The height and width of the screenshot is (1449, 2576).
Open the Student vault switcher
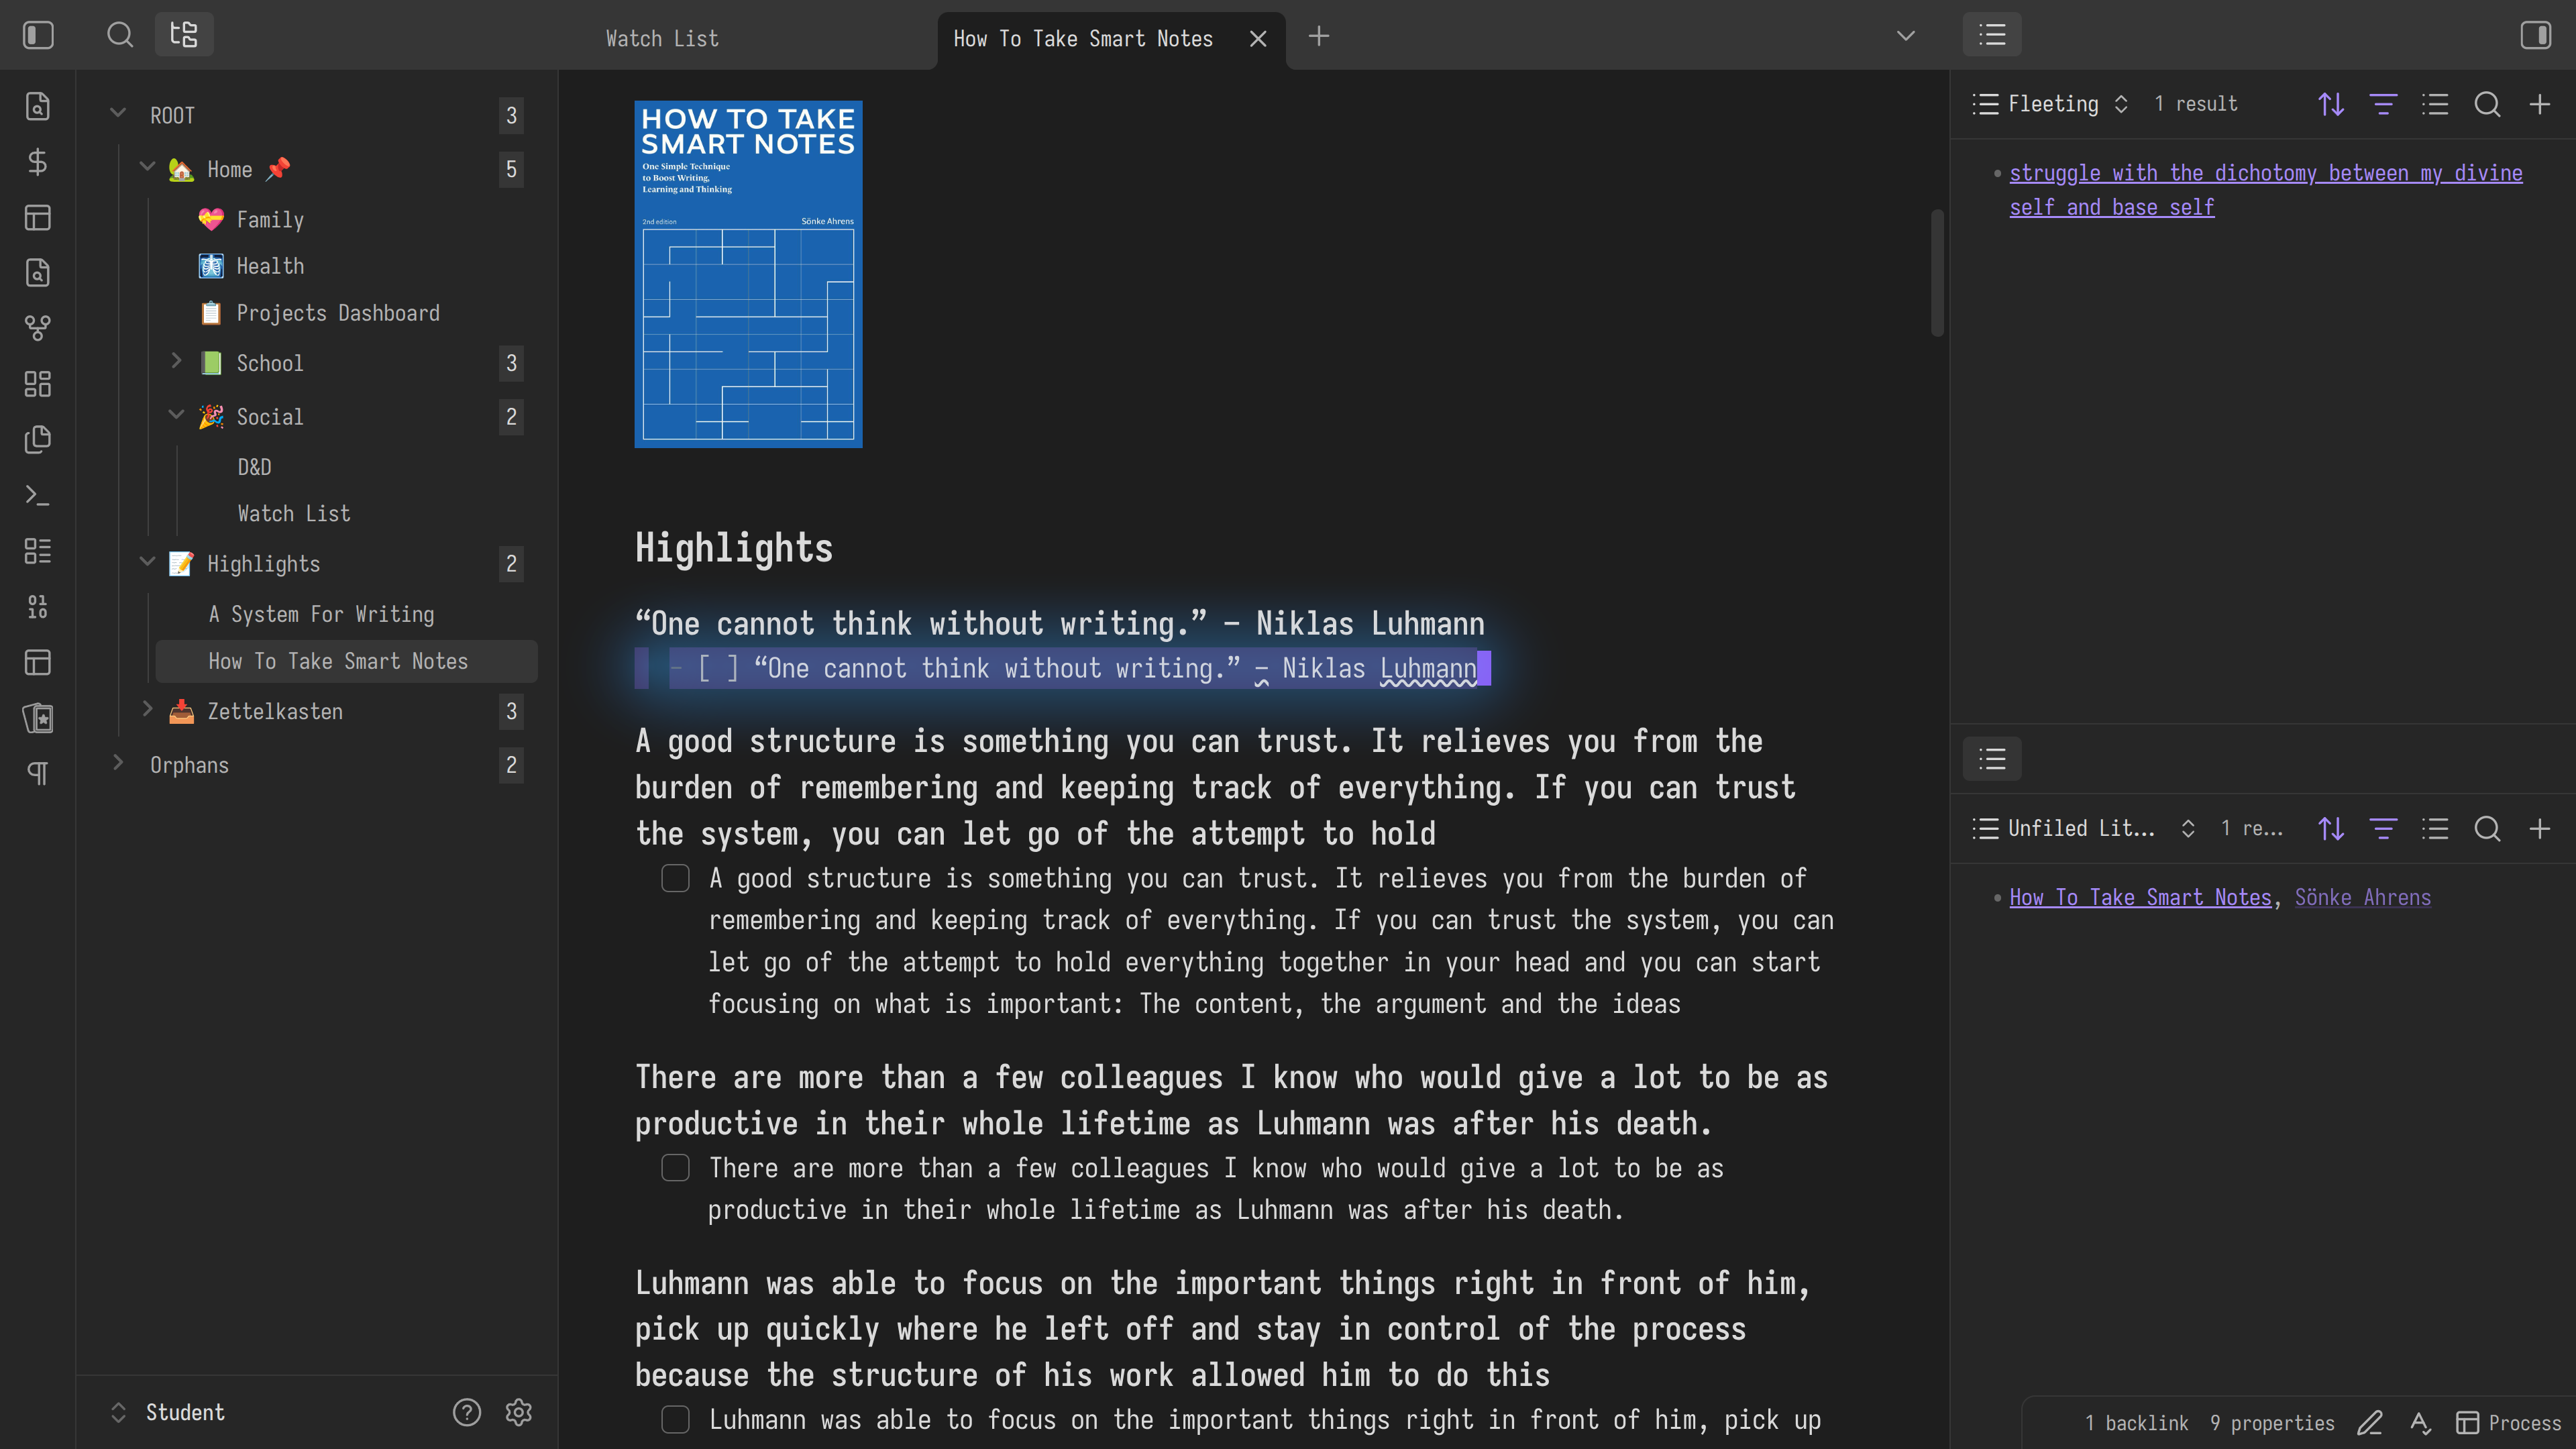click(x=168, y=1412)
